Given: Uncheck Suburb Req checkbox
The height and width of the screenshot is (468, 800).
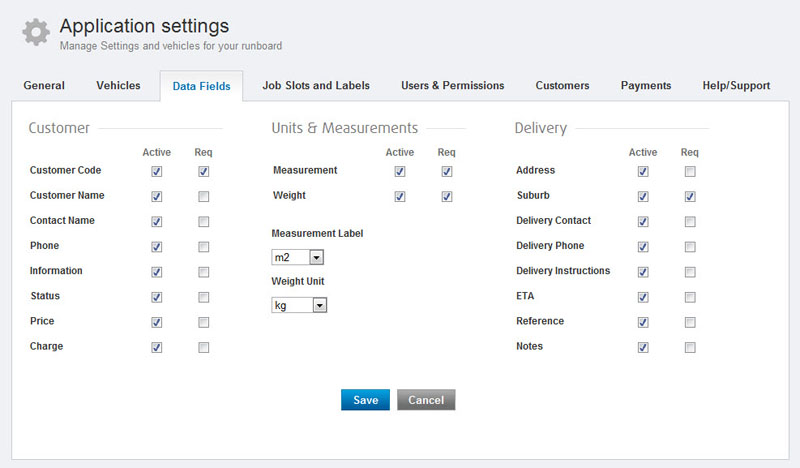Looking at the screenshot, I should (690, 196).
